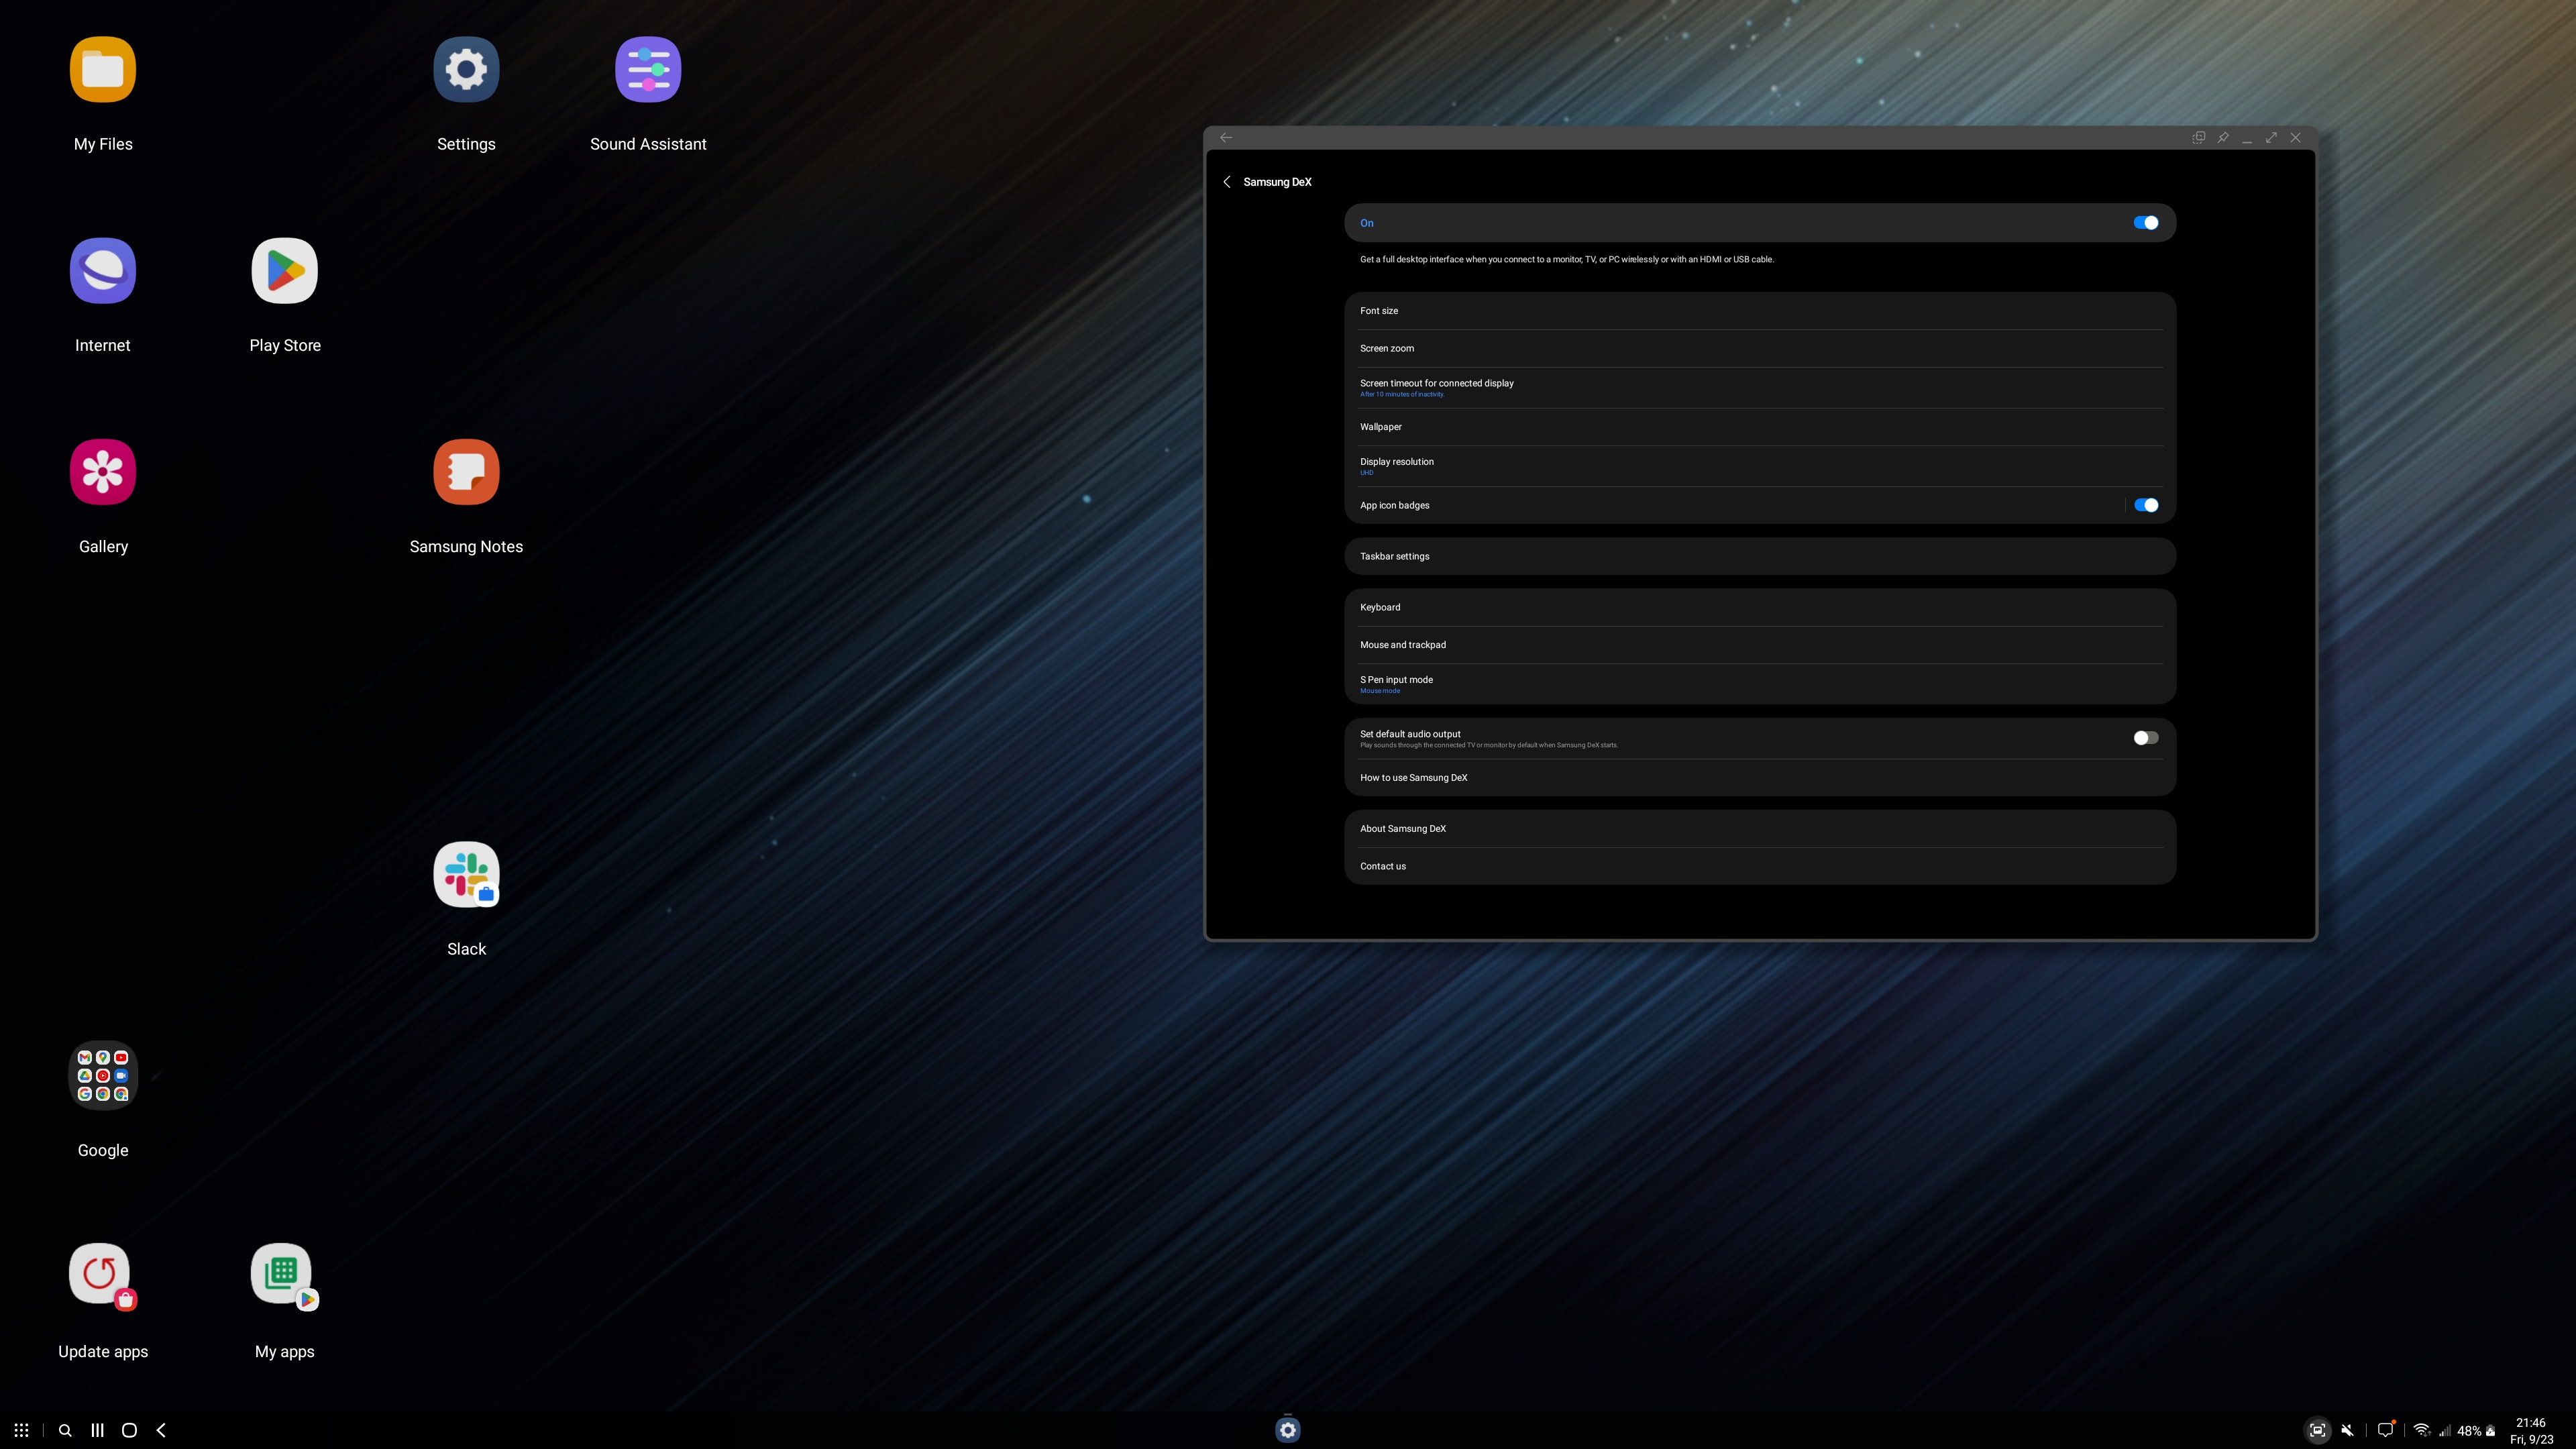Open S Pen input mode option
Viewport: 2576px width, 1449px height.
(x=1760, y=684)
